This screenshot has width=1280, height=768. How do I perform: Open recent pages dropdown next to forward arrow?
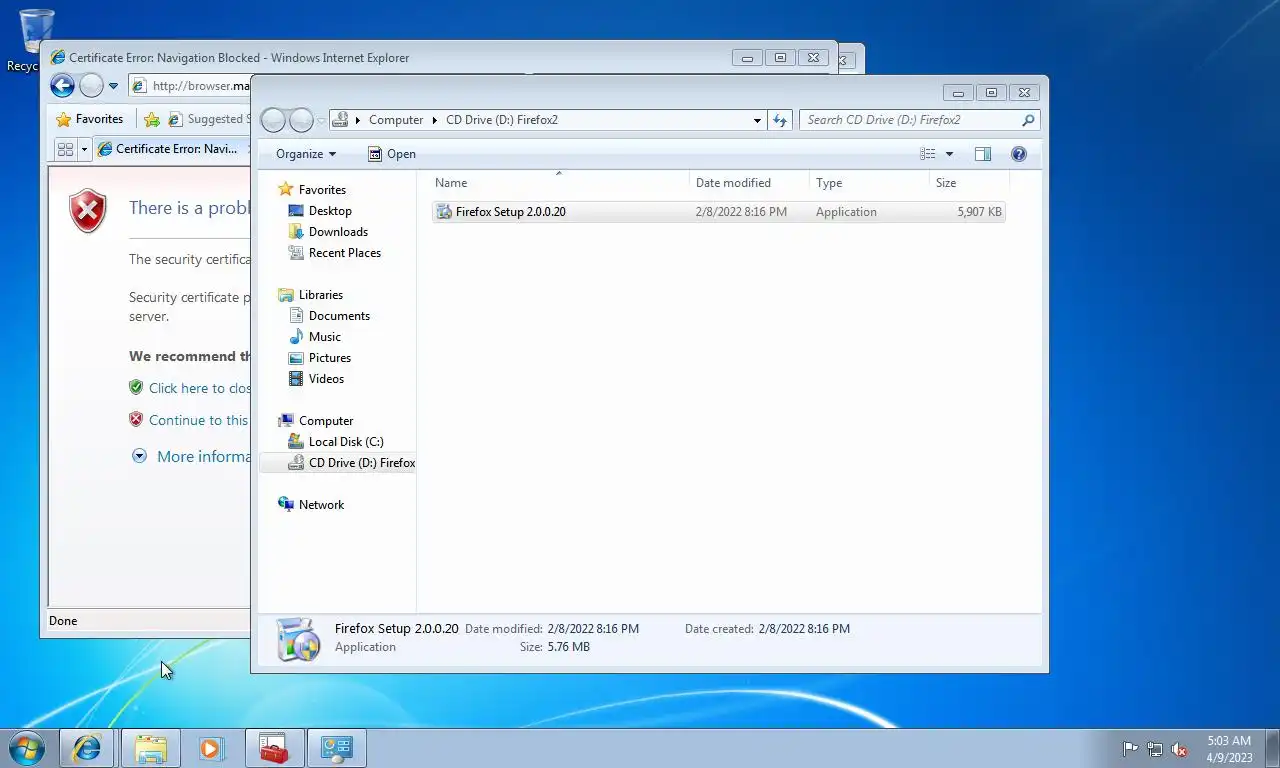[x=321, y=120]
